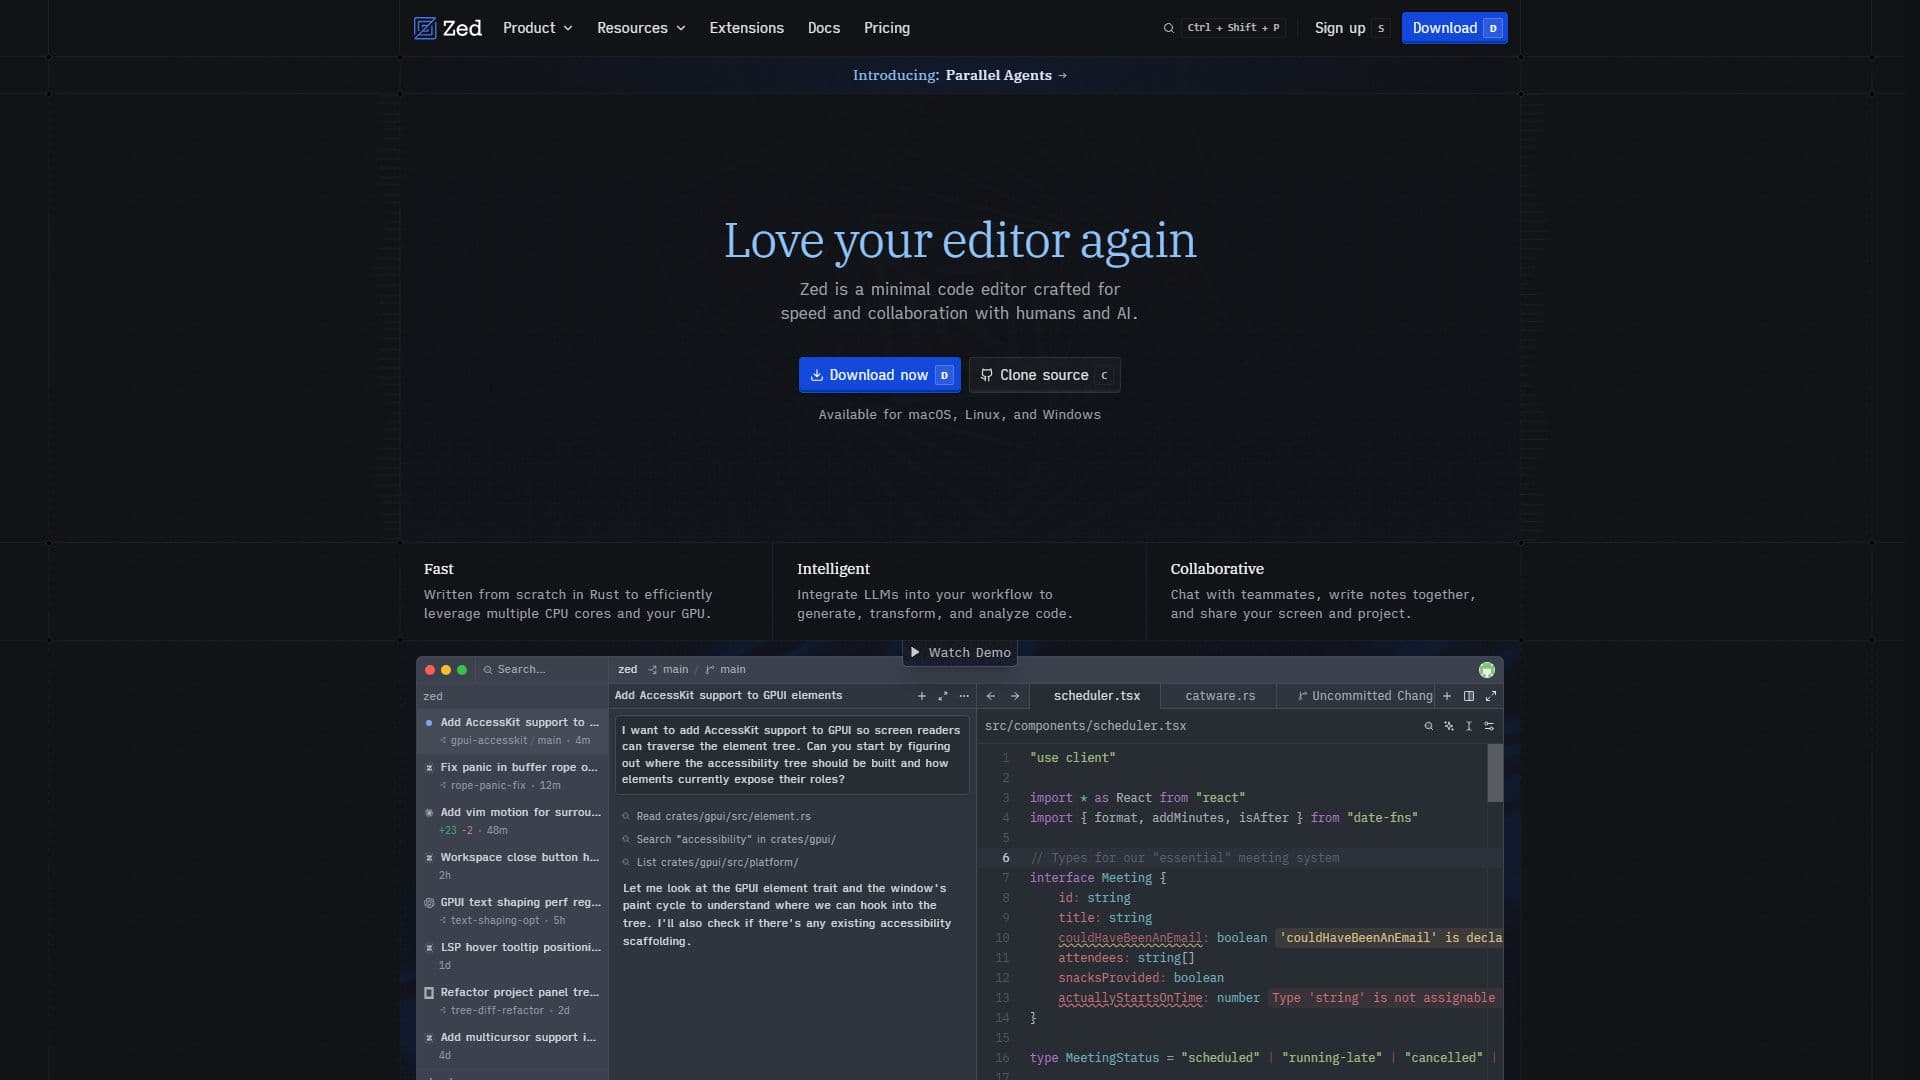Open the site search magnifier icon
Image resolution: width=1920 pixels, height=1080 pixels.
[x=1168, y=28]
